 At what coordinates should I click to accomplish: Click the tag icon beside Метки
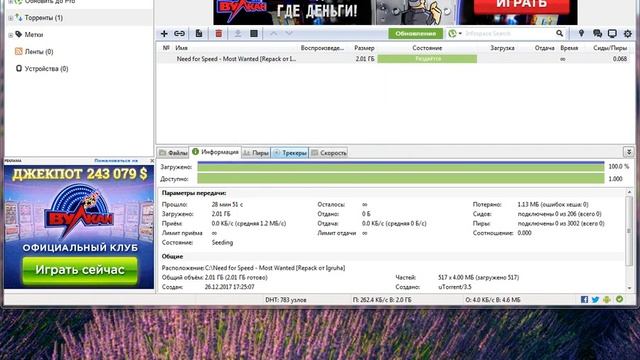tap(18, 34)
